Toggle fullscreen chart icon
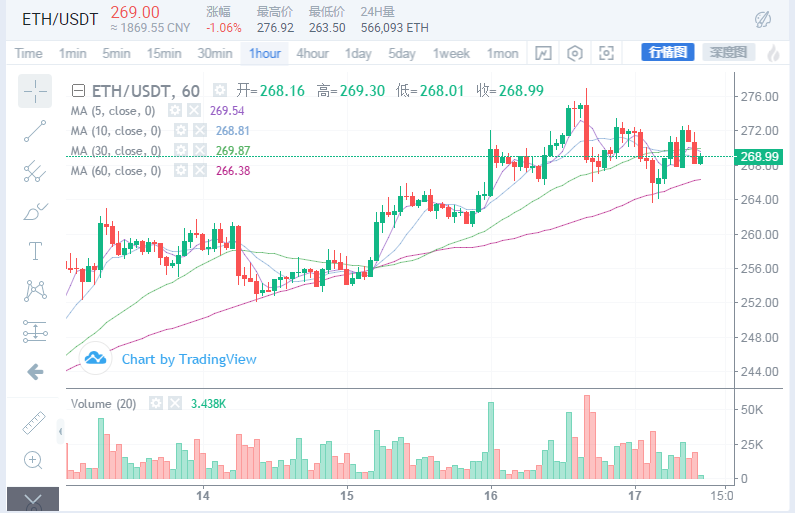The height and width of the screenshot is (513, 795). tap(606, 53)
